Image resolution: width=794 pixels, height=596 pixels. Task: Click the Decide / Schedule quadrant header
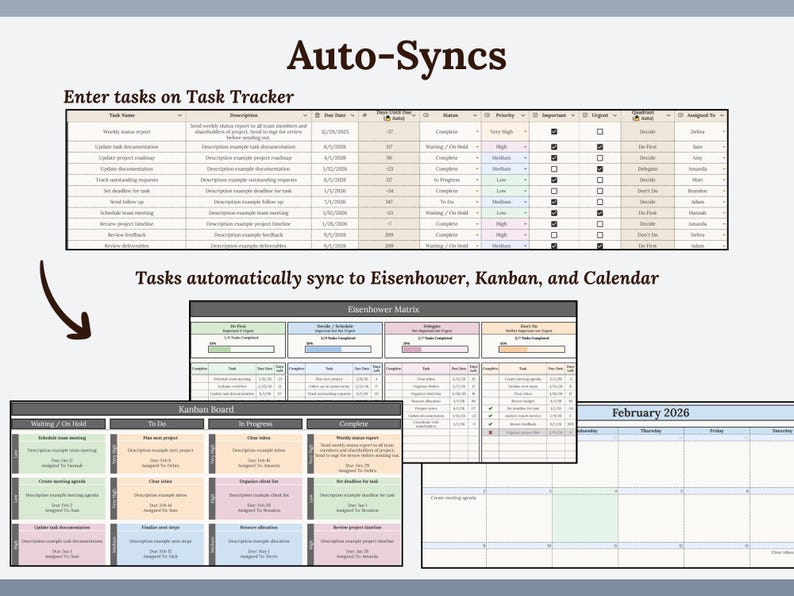click(x=335, y=328)
